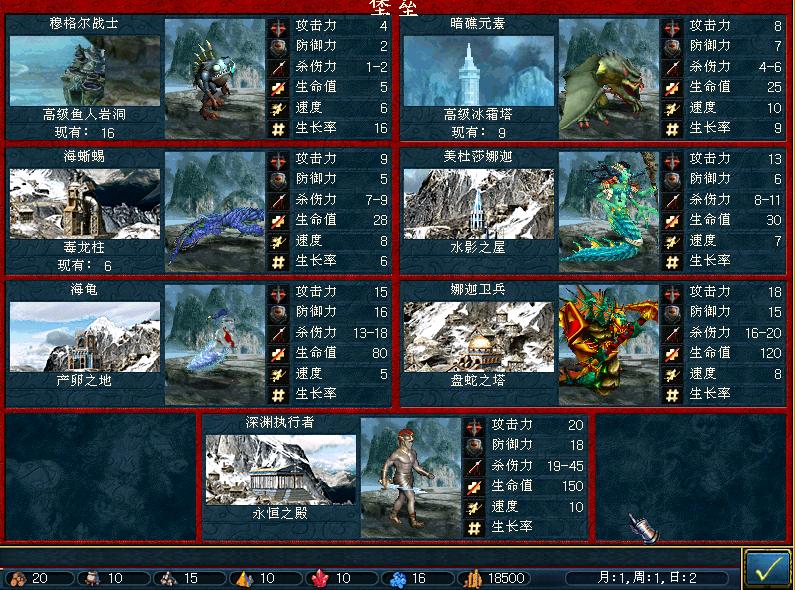Viewport: 795px width, 590px height.
Task: Click the growth icon for 娜迦卫兵
Action: pyautogui.click(x=672, y=395)
